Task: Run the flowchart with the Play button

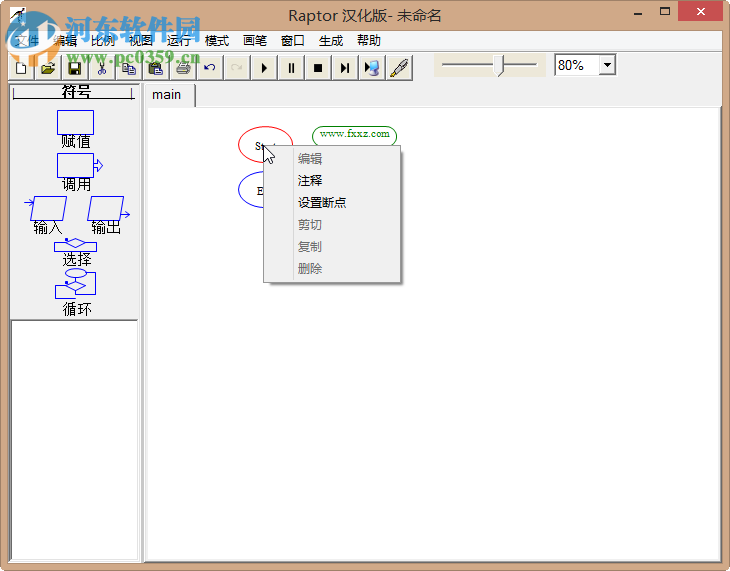Action: (x=264, y=68)
